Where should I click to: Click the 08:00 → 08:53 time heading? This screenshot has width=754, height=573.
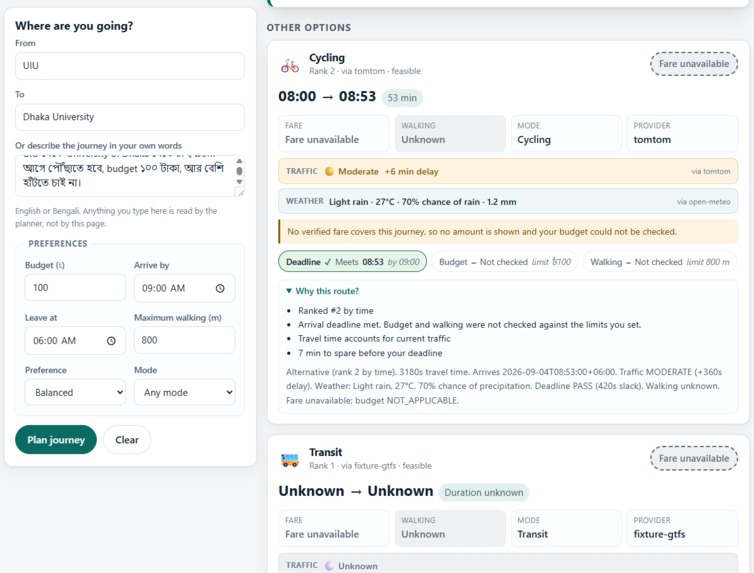click(x=327, y=97)
